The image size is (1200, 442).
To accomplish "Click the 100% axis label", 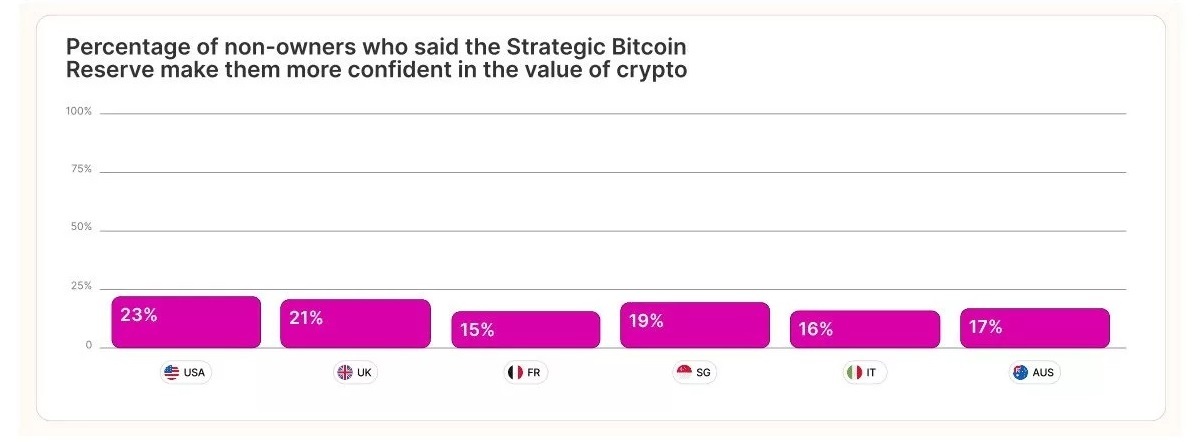I will (x=78, y=112).
